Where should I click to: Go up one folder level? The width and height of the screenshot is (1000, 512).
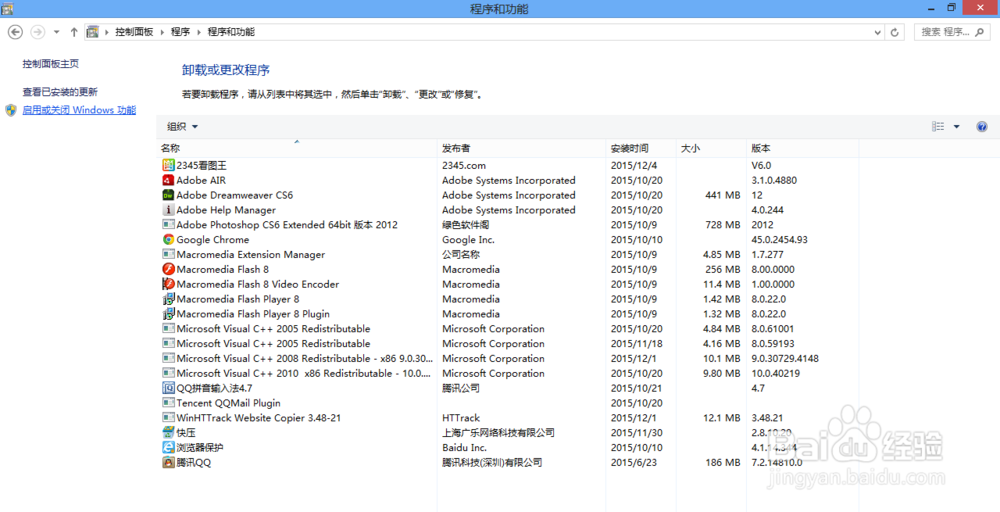[74, 32]
